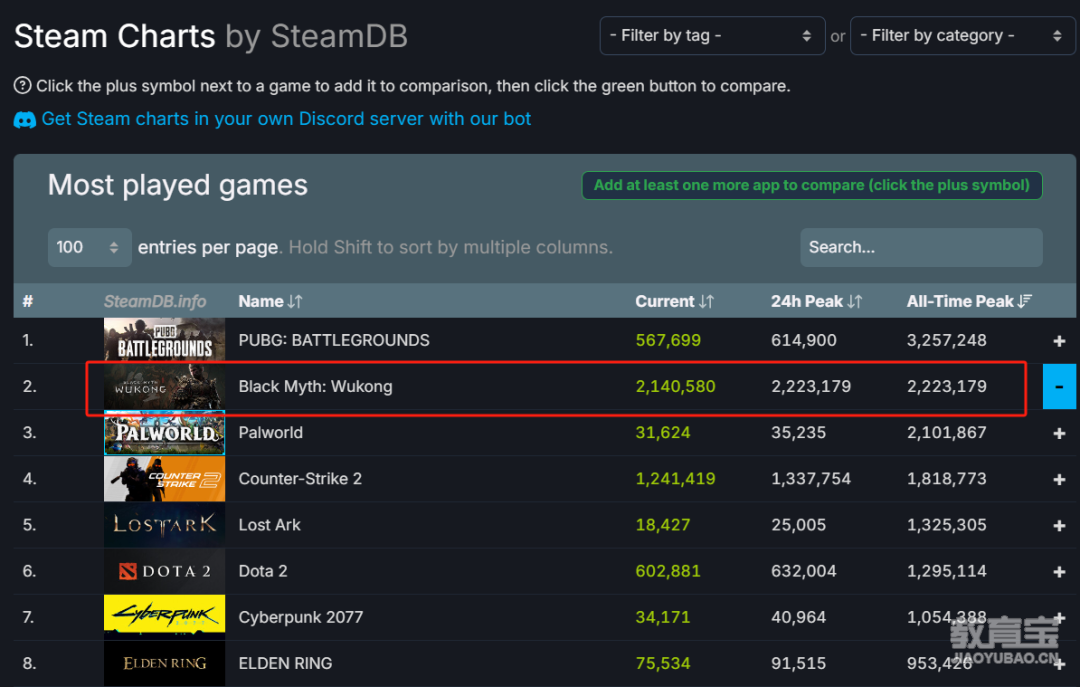1080x687 pixels.
Task: Open the Palworld game link
Action: (x=271, y=433)
